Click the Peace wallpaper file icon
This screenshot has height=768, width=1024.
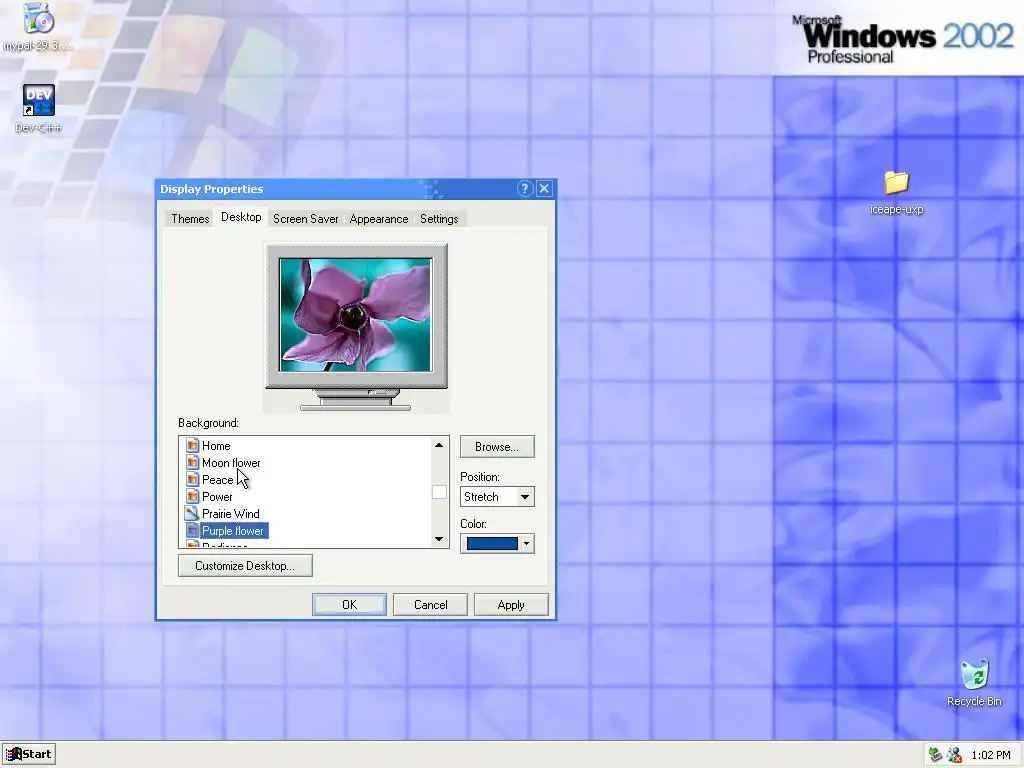(192, 479)
